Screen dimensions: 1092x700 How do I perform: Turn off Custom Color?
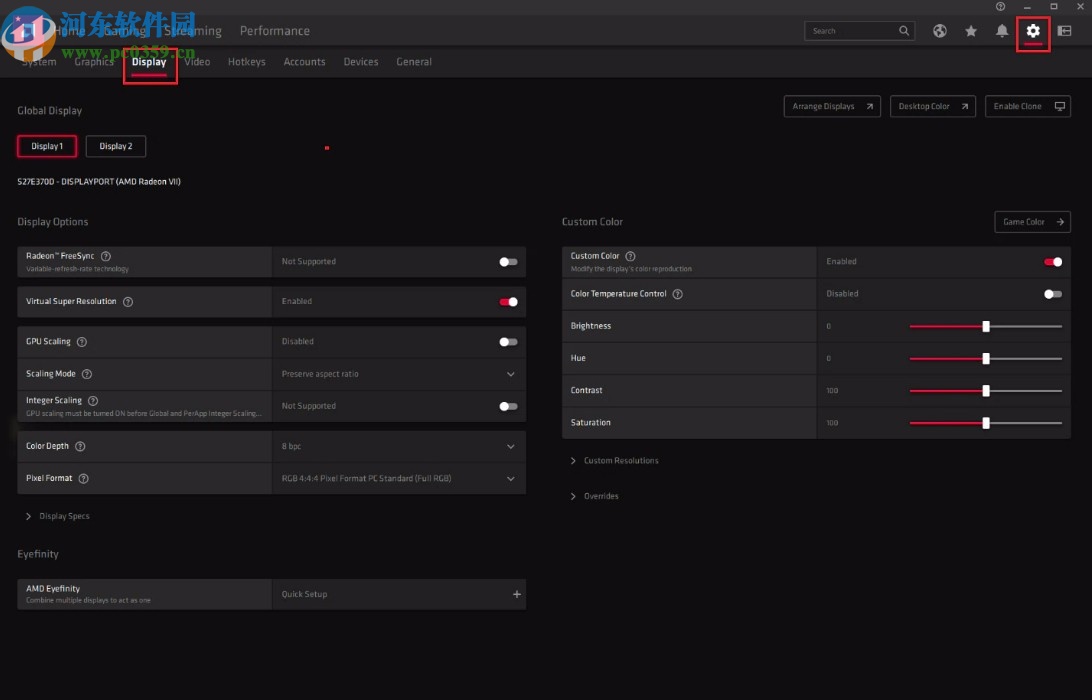click(x=1053, y=261)
